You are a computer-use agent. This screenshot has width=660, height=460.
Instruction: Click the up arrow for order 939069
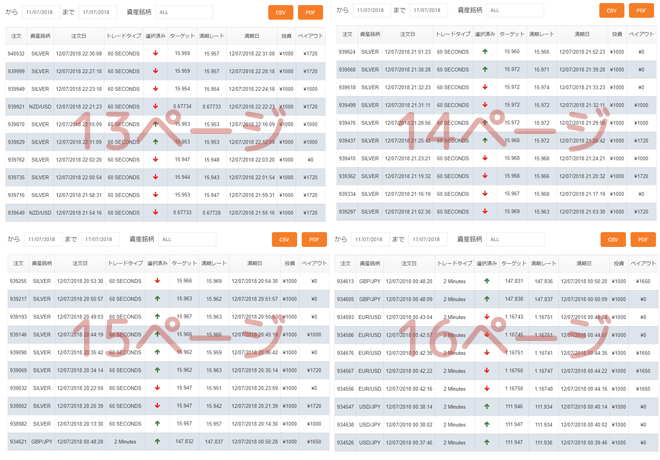(x=157, y=370)
